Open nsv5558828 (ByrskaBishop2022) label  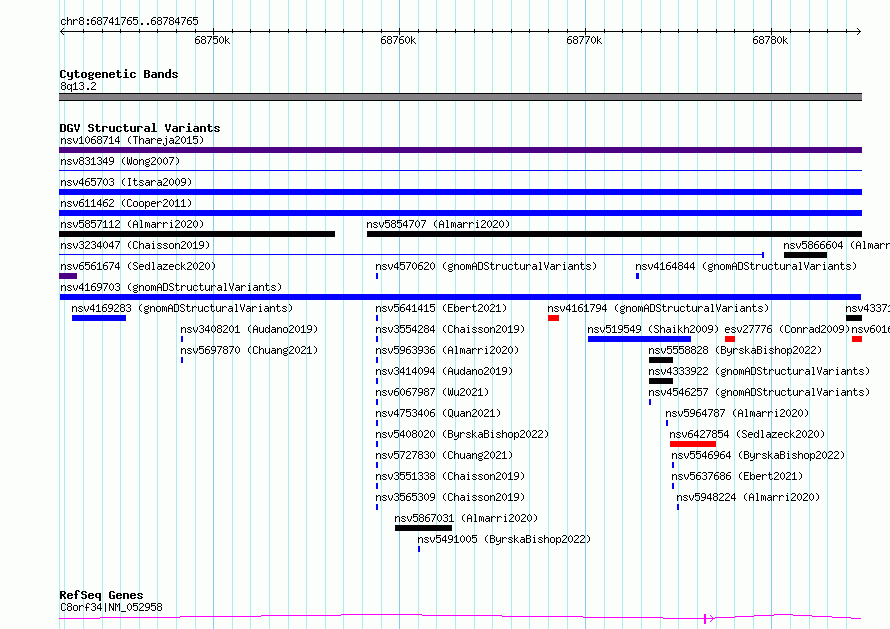tap(735, 350)
